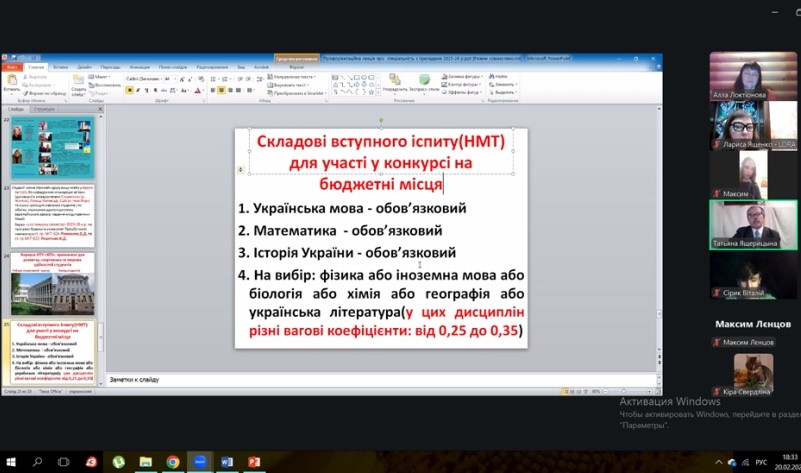Open the numbering list dropdown
This screenshot has height=473, width=801.
pos(226,79)
